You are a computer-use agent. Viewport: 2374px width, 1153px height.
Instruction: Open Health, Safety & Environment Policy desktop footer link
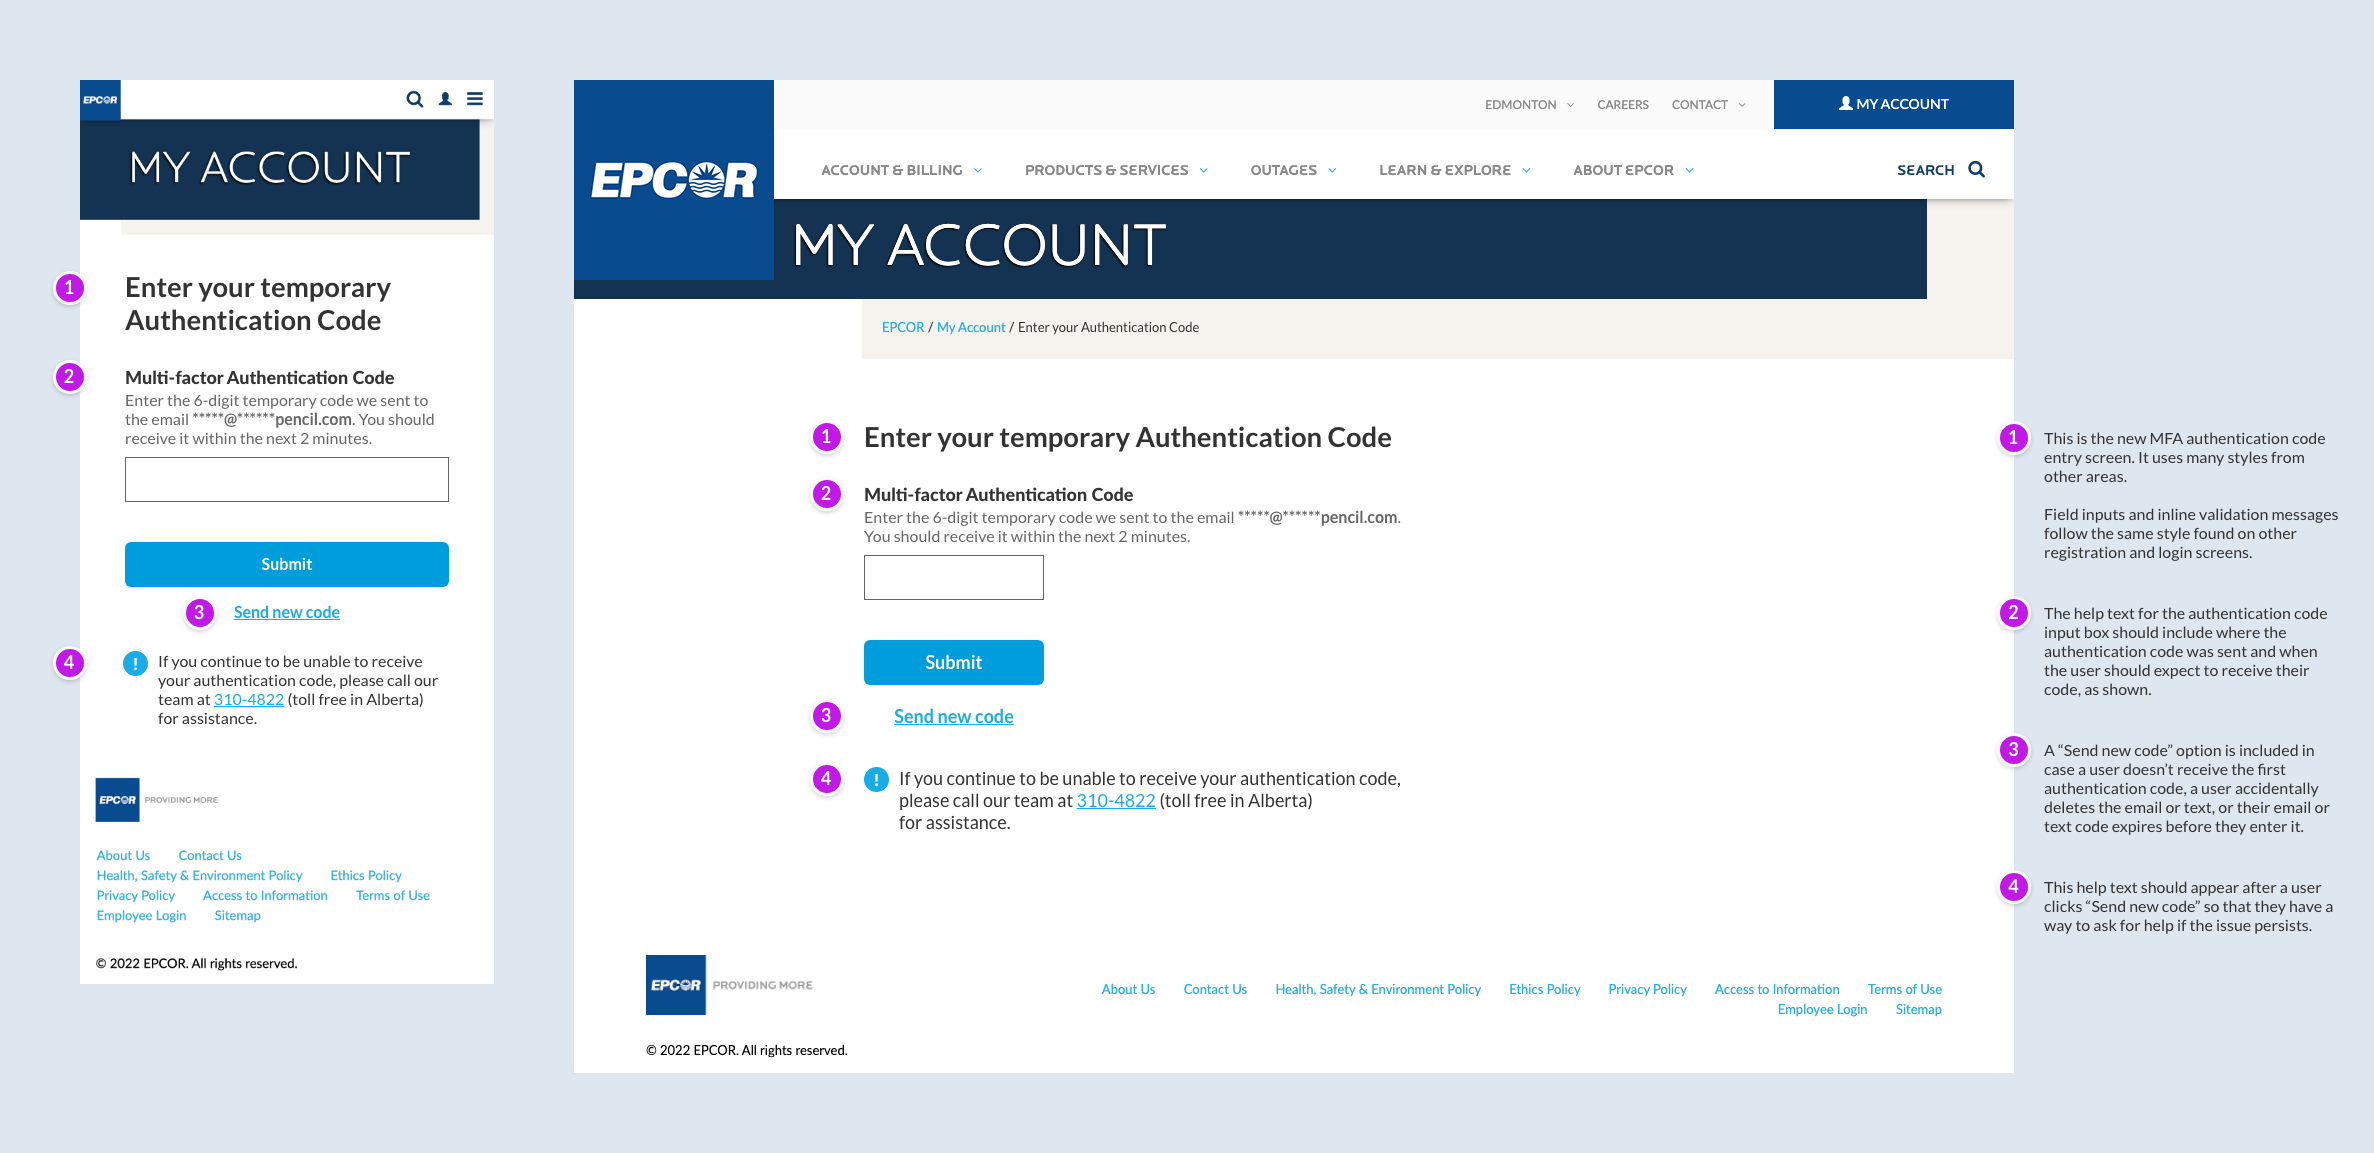1378,989
